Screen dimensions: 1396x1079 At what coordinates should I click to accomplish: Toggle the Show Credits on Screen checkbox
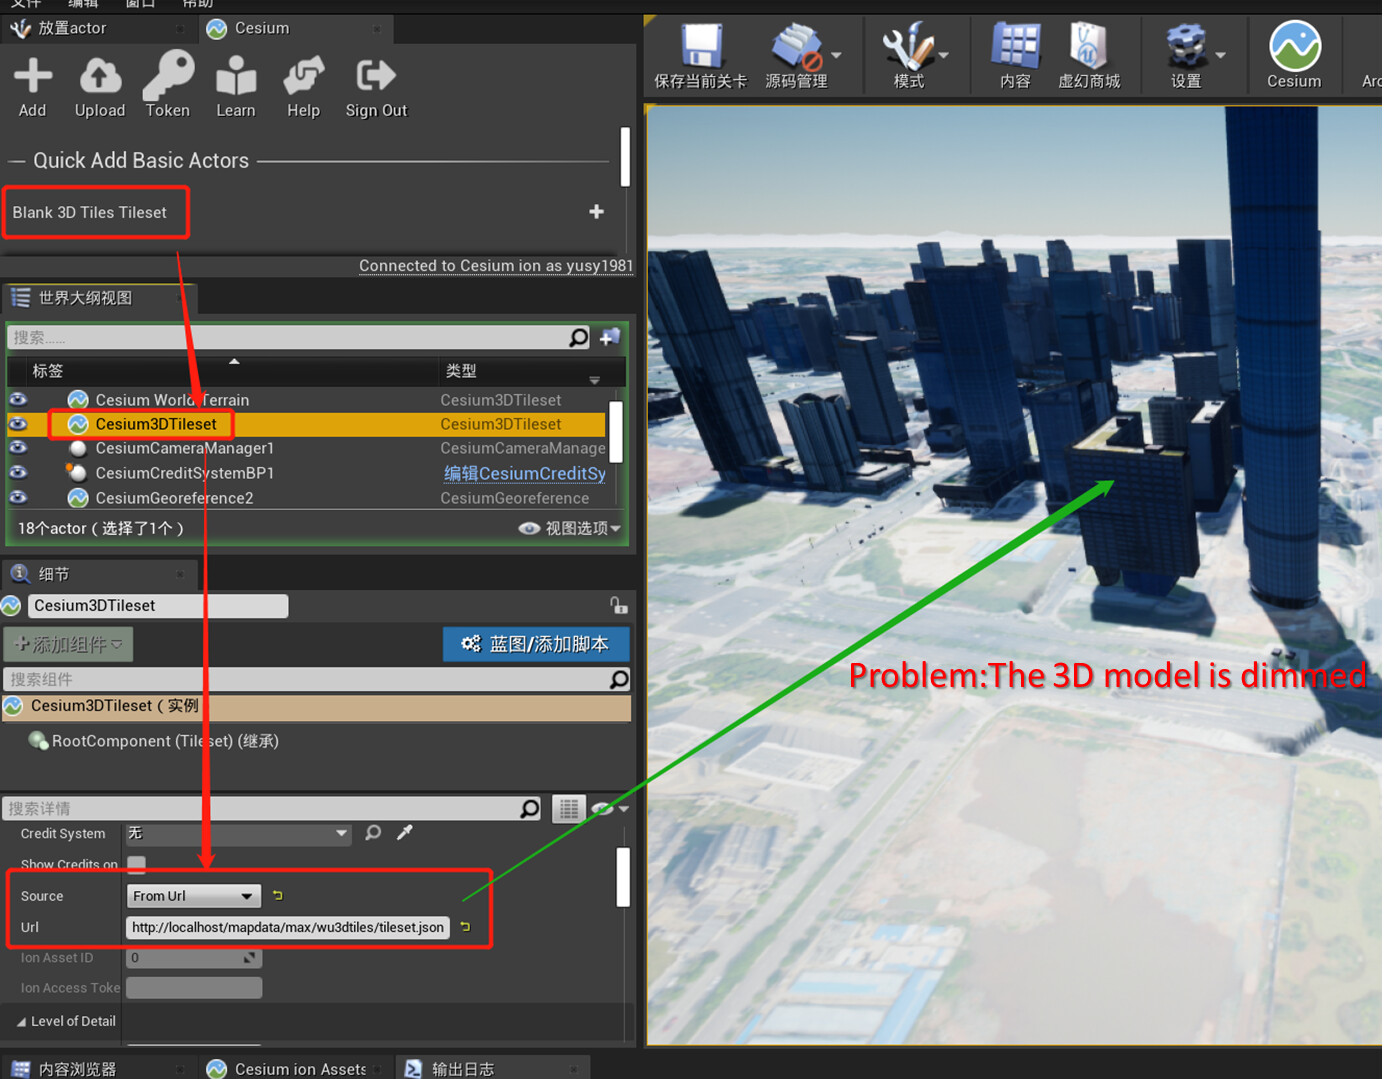coord(136,863)
